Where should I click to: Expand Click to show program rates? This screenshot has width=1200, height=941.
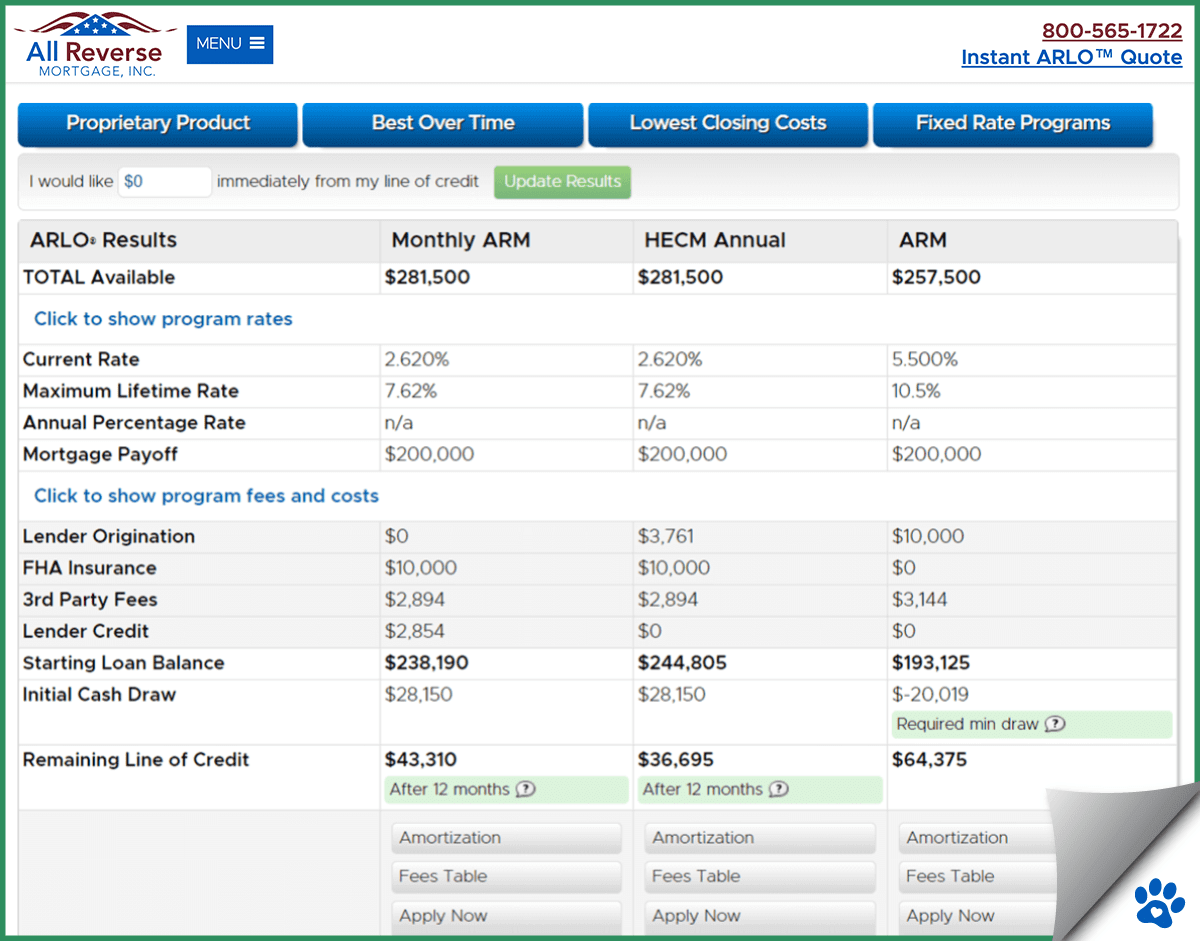pos(162,318)
